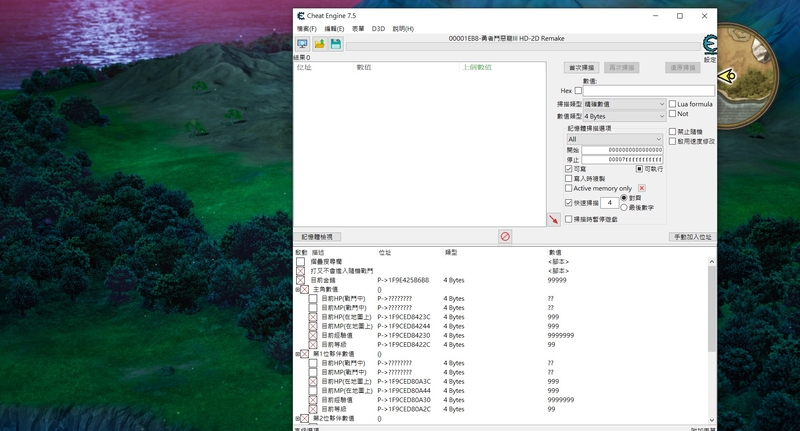Open the 檔案(F) menu
Image resolution: width=800 pixels, height=431 pixels.
click(x=307, y=29)
